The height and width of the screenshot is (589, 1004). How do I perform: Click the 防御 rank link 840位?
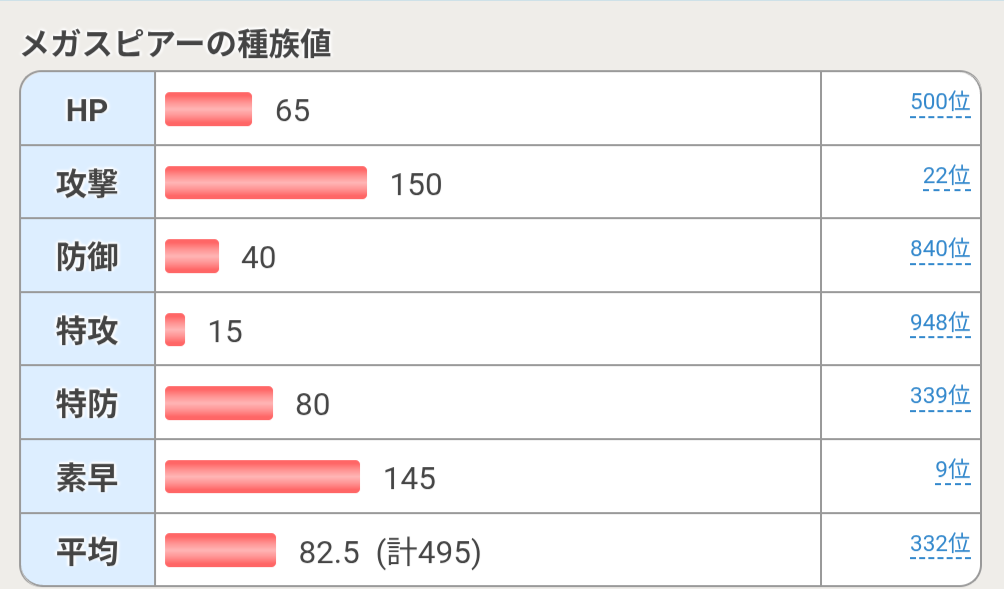(940, 249)
